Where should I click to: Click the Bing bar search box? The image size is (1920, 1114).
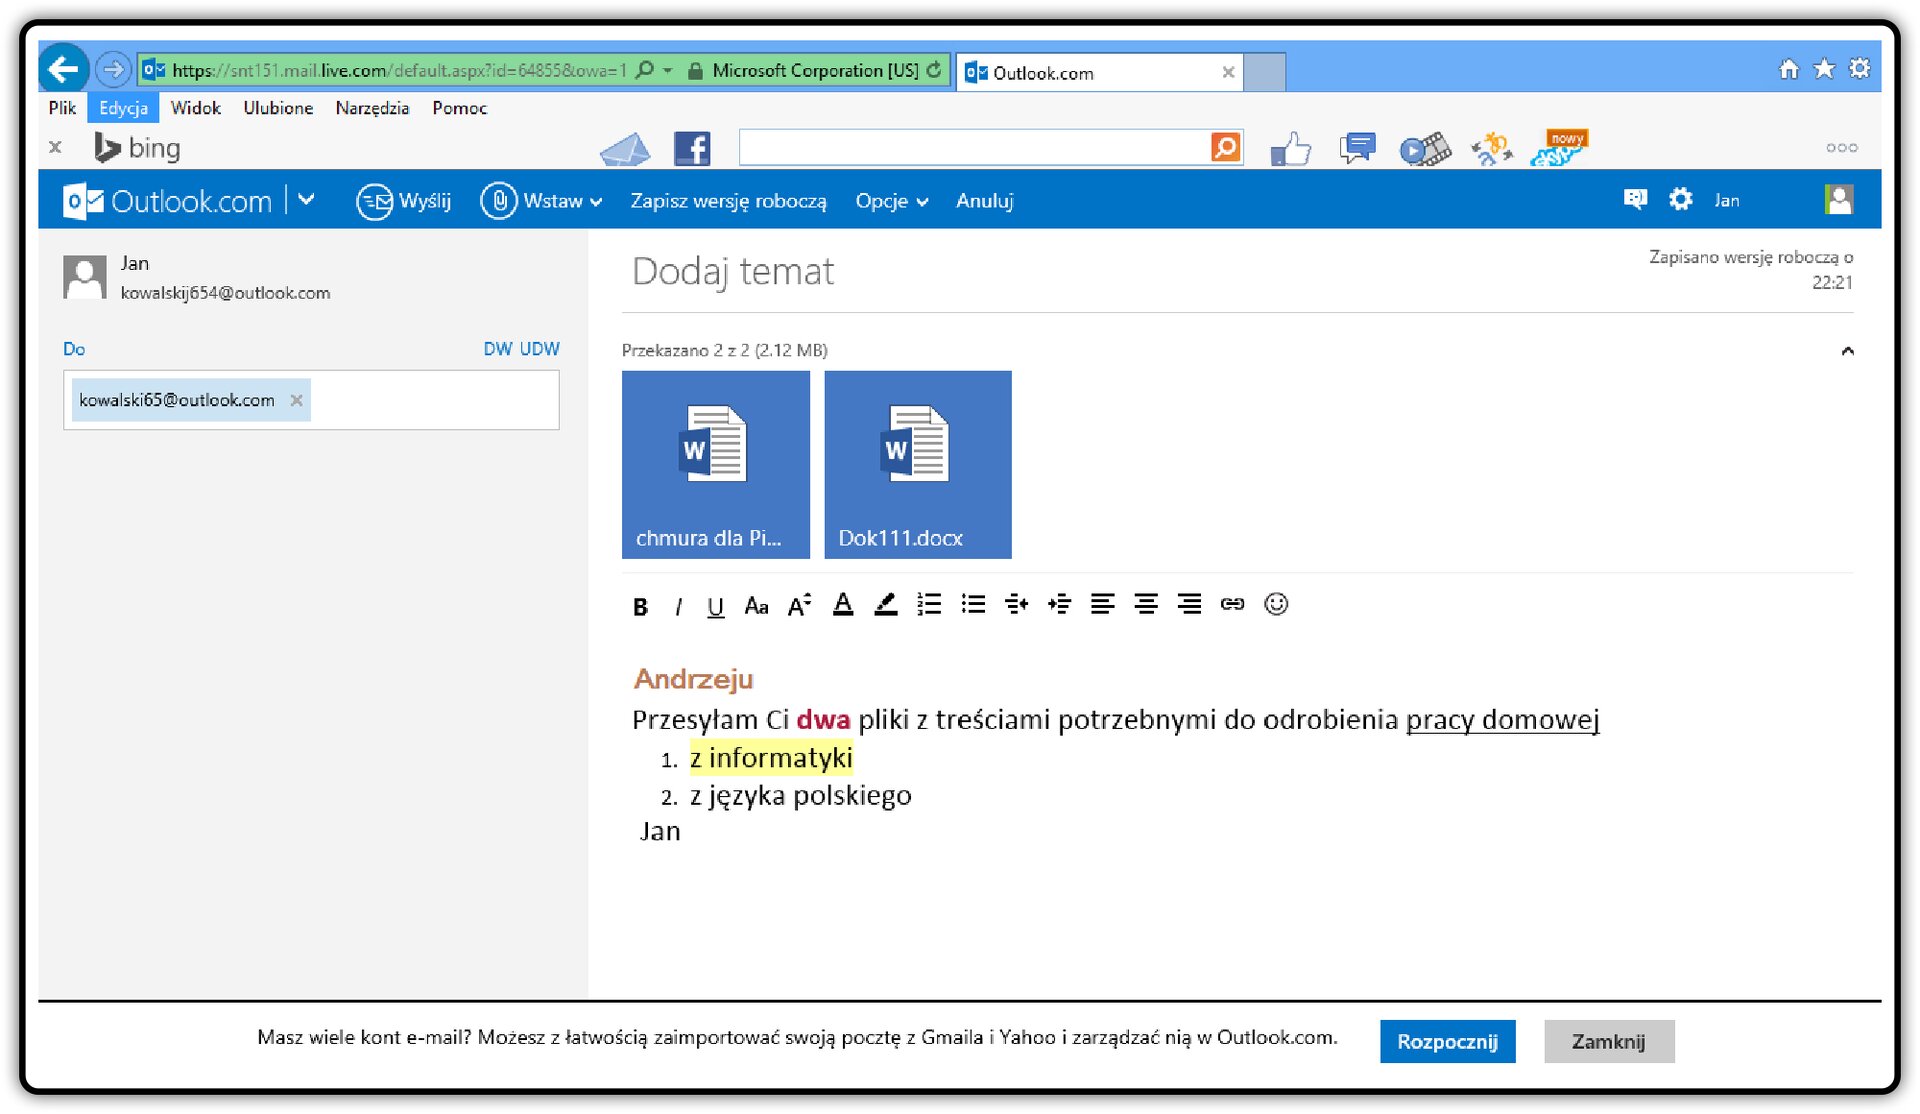point(974,147)
